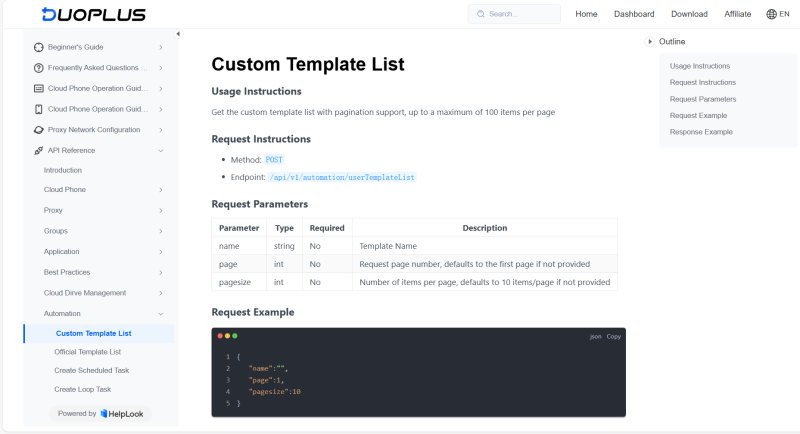Collapse the Automation section chevron
The height and width of the screenshot is (434, 800).
coord(161,314)
